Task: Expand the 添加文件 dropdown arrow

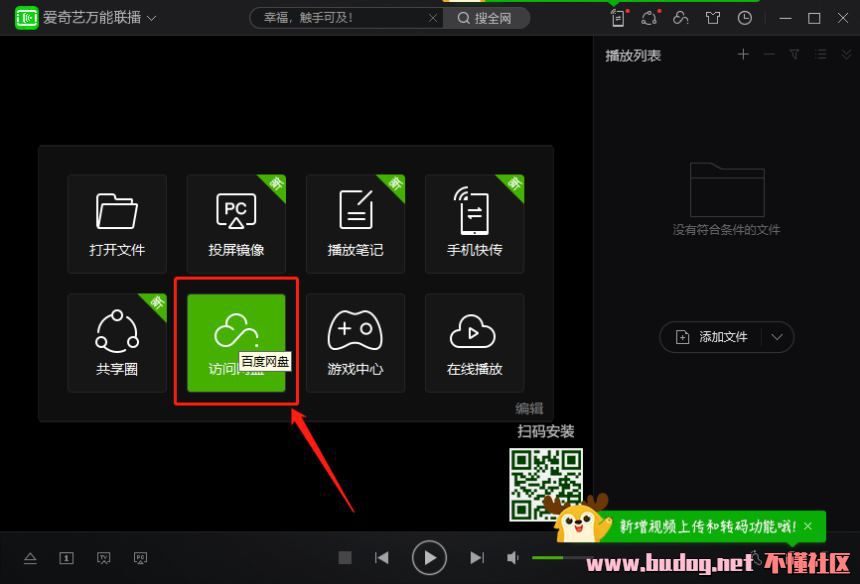Action: click(x=777, y=337)
